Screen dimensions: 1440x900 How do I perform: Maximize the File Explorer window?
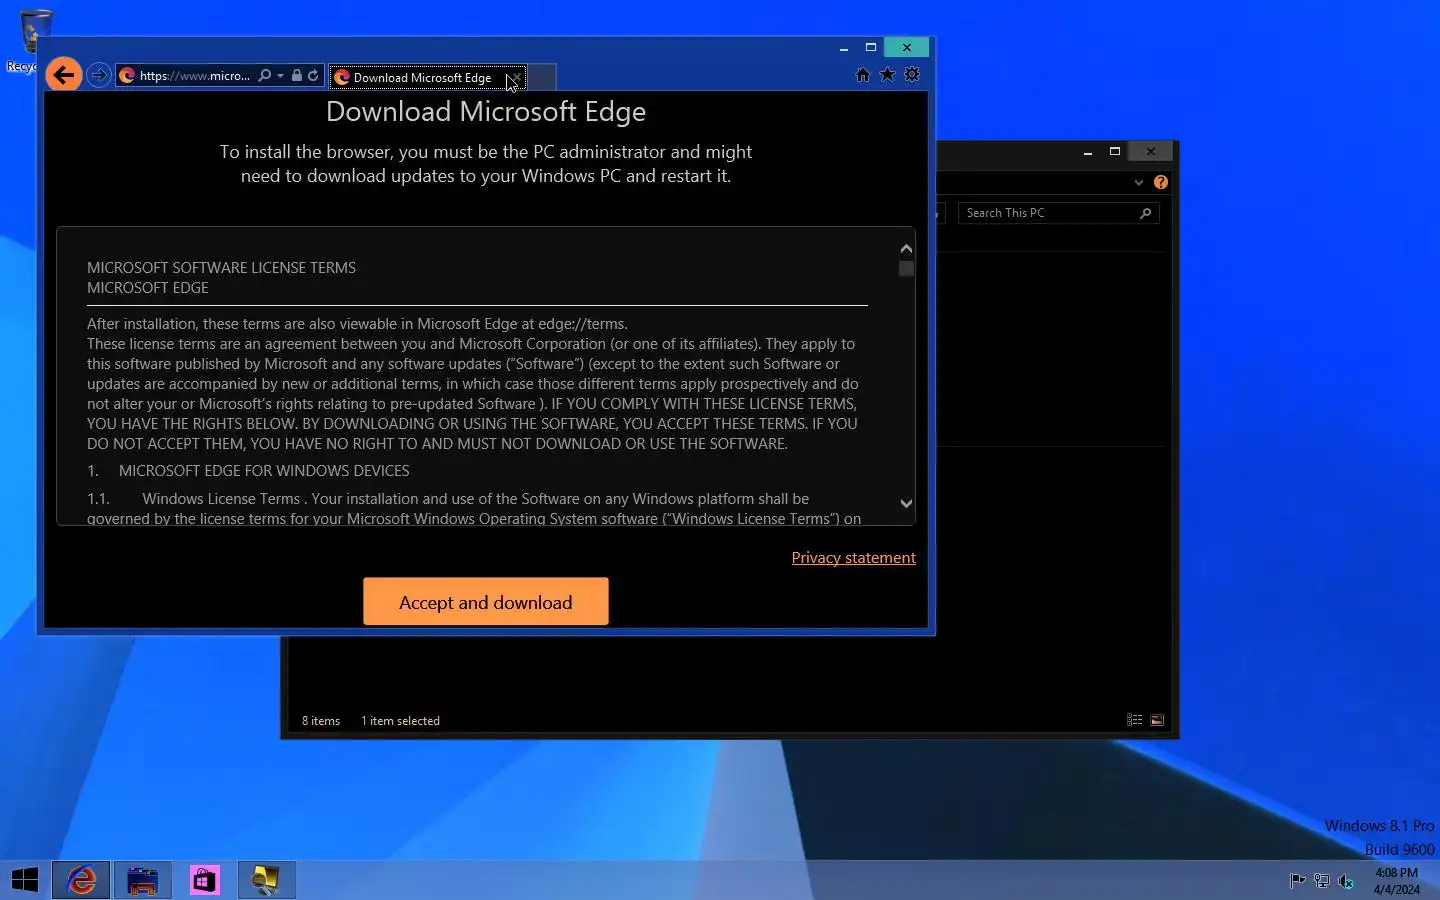(x=1115, y=152)
